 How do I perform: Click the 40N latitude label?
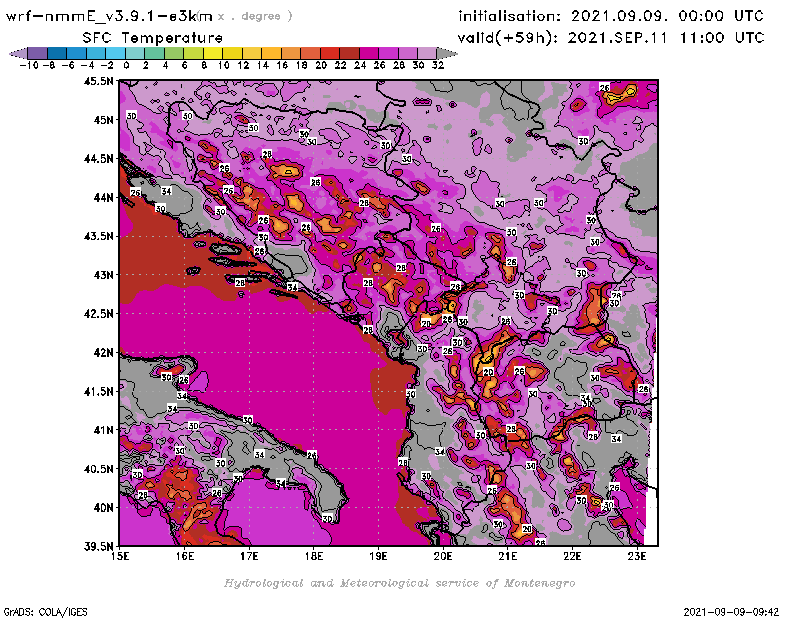point(103,508)
